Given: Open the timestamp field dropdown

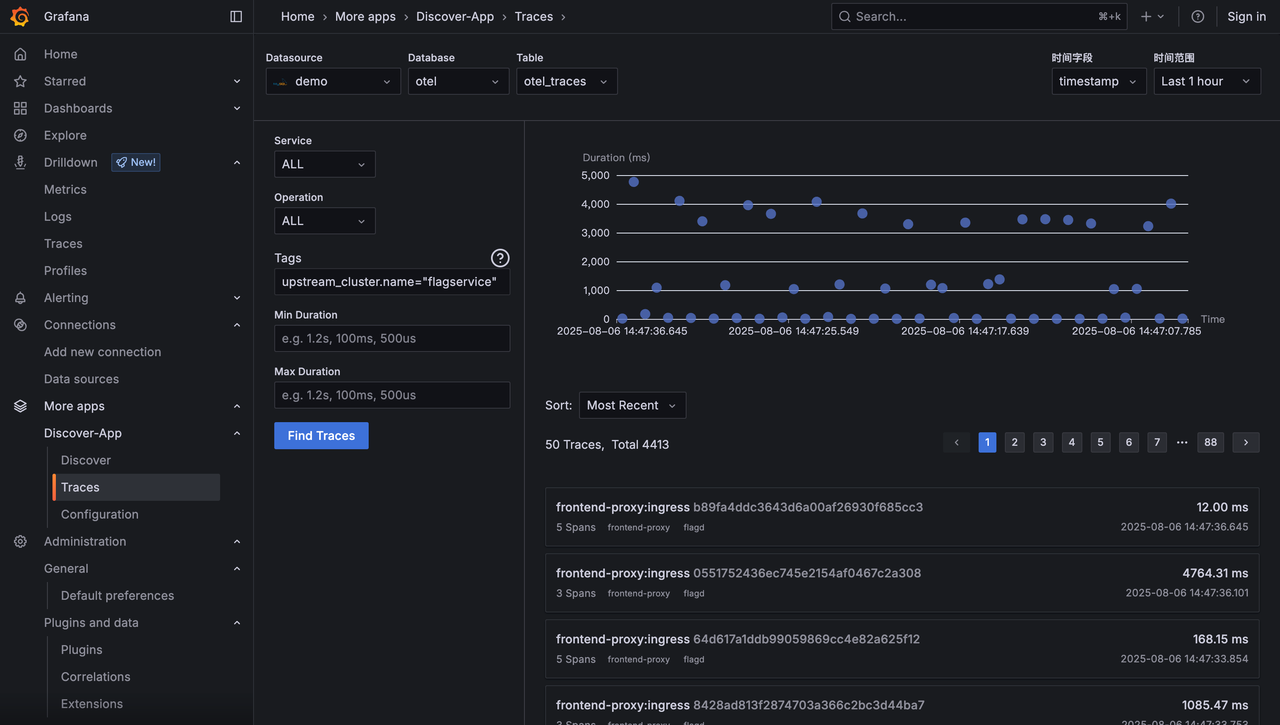Looking at the screenshot, I should pyautogui.click(x=1099, y=81).
